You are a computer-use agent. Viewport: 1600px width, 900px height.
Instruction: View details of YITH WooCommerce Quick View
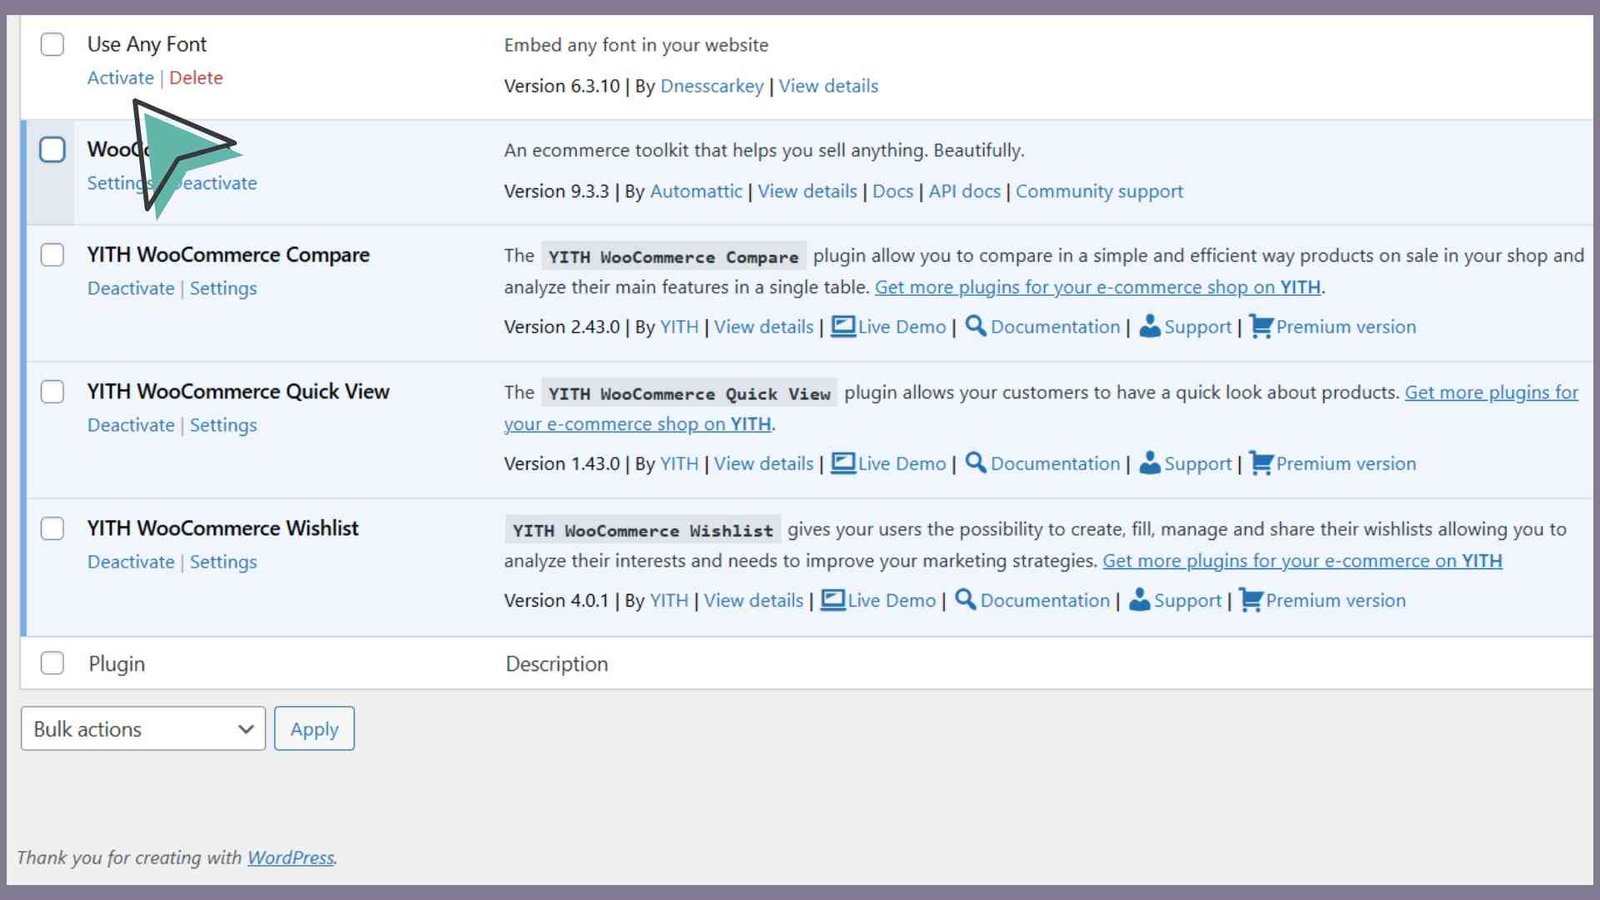click(x=764, y=464)
